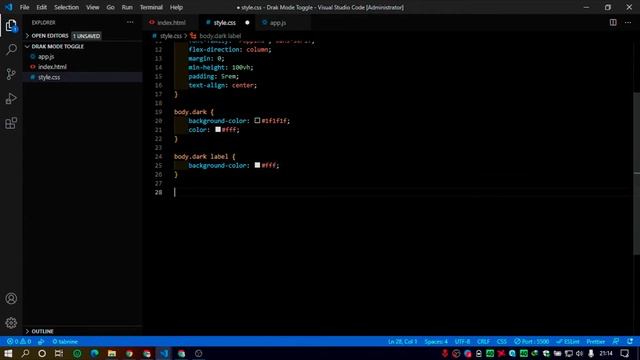640x360 pixels.
Task: Open the Go menu
Action: 110,7
